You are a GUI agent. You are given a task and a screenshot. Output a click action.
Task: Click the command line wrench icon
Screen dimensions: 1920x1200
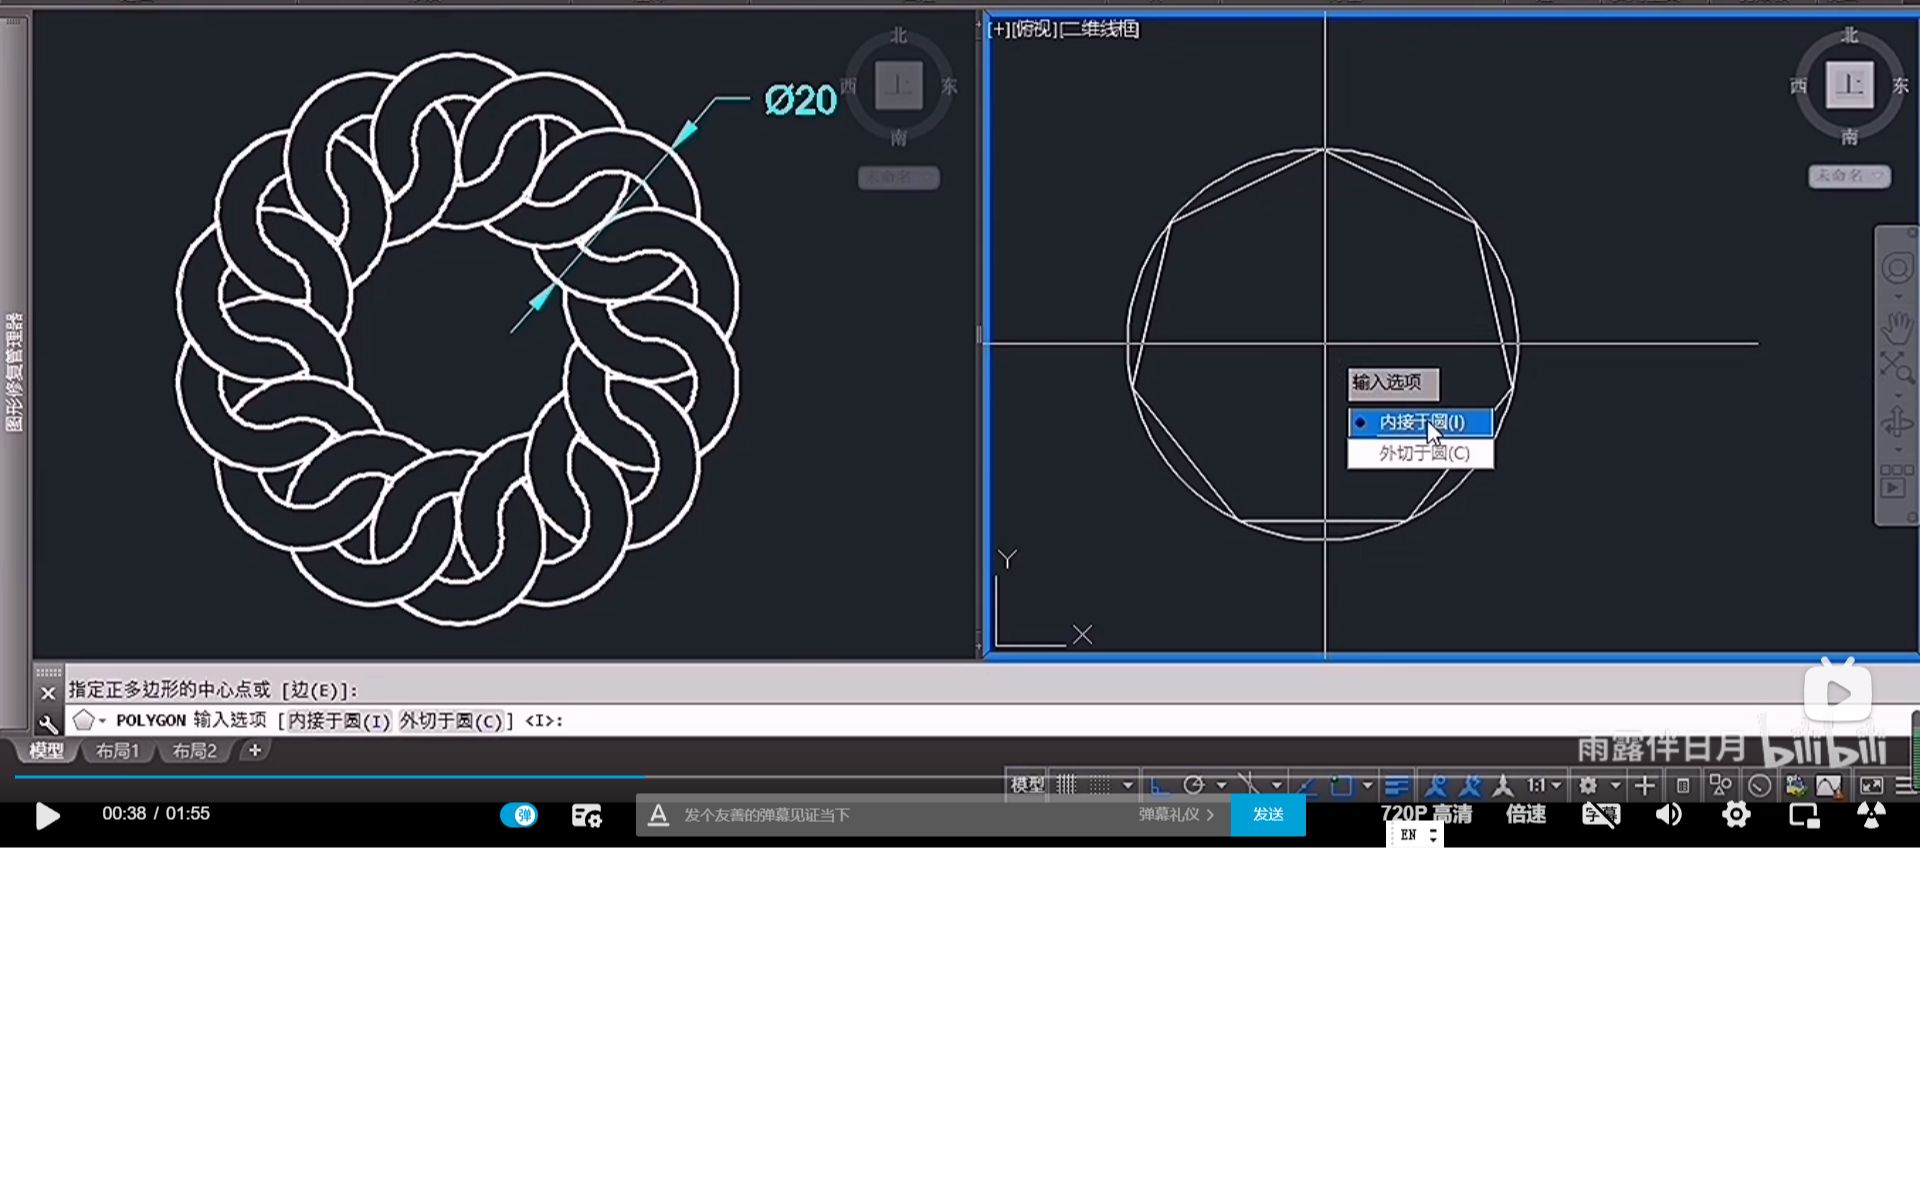point(48,722)
